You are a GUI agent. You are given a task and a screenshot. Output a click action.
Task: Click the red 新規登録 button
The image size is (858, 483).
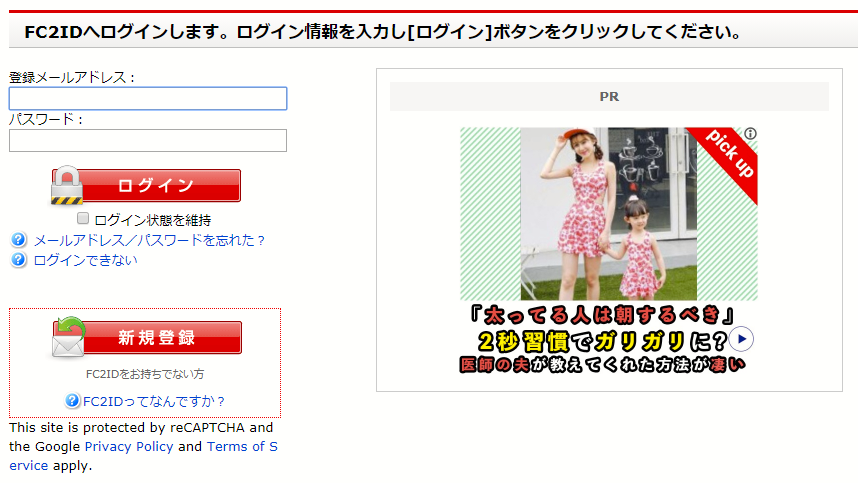(x=147, y=337)
